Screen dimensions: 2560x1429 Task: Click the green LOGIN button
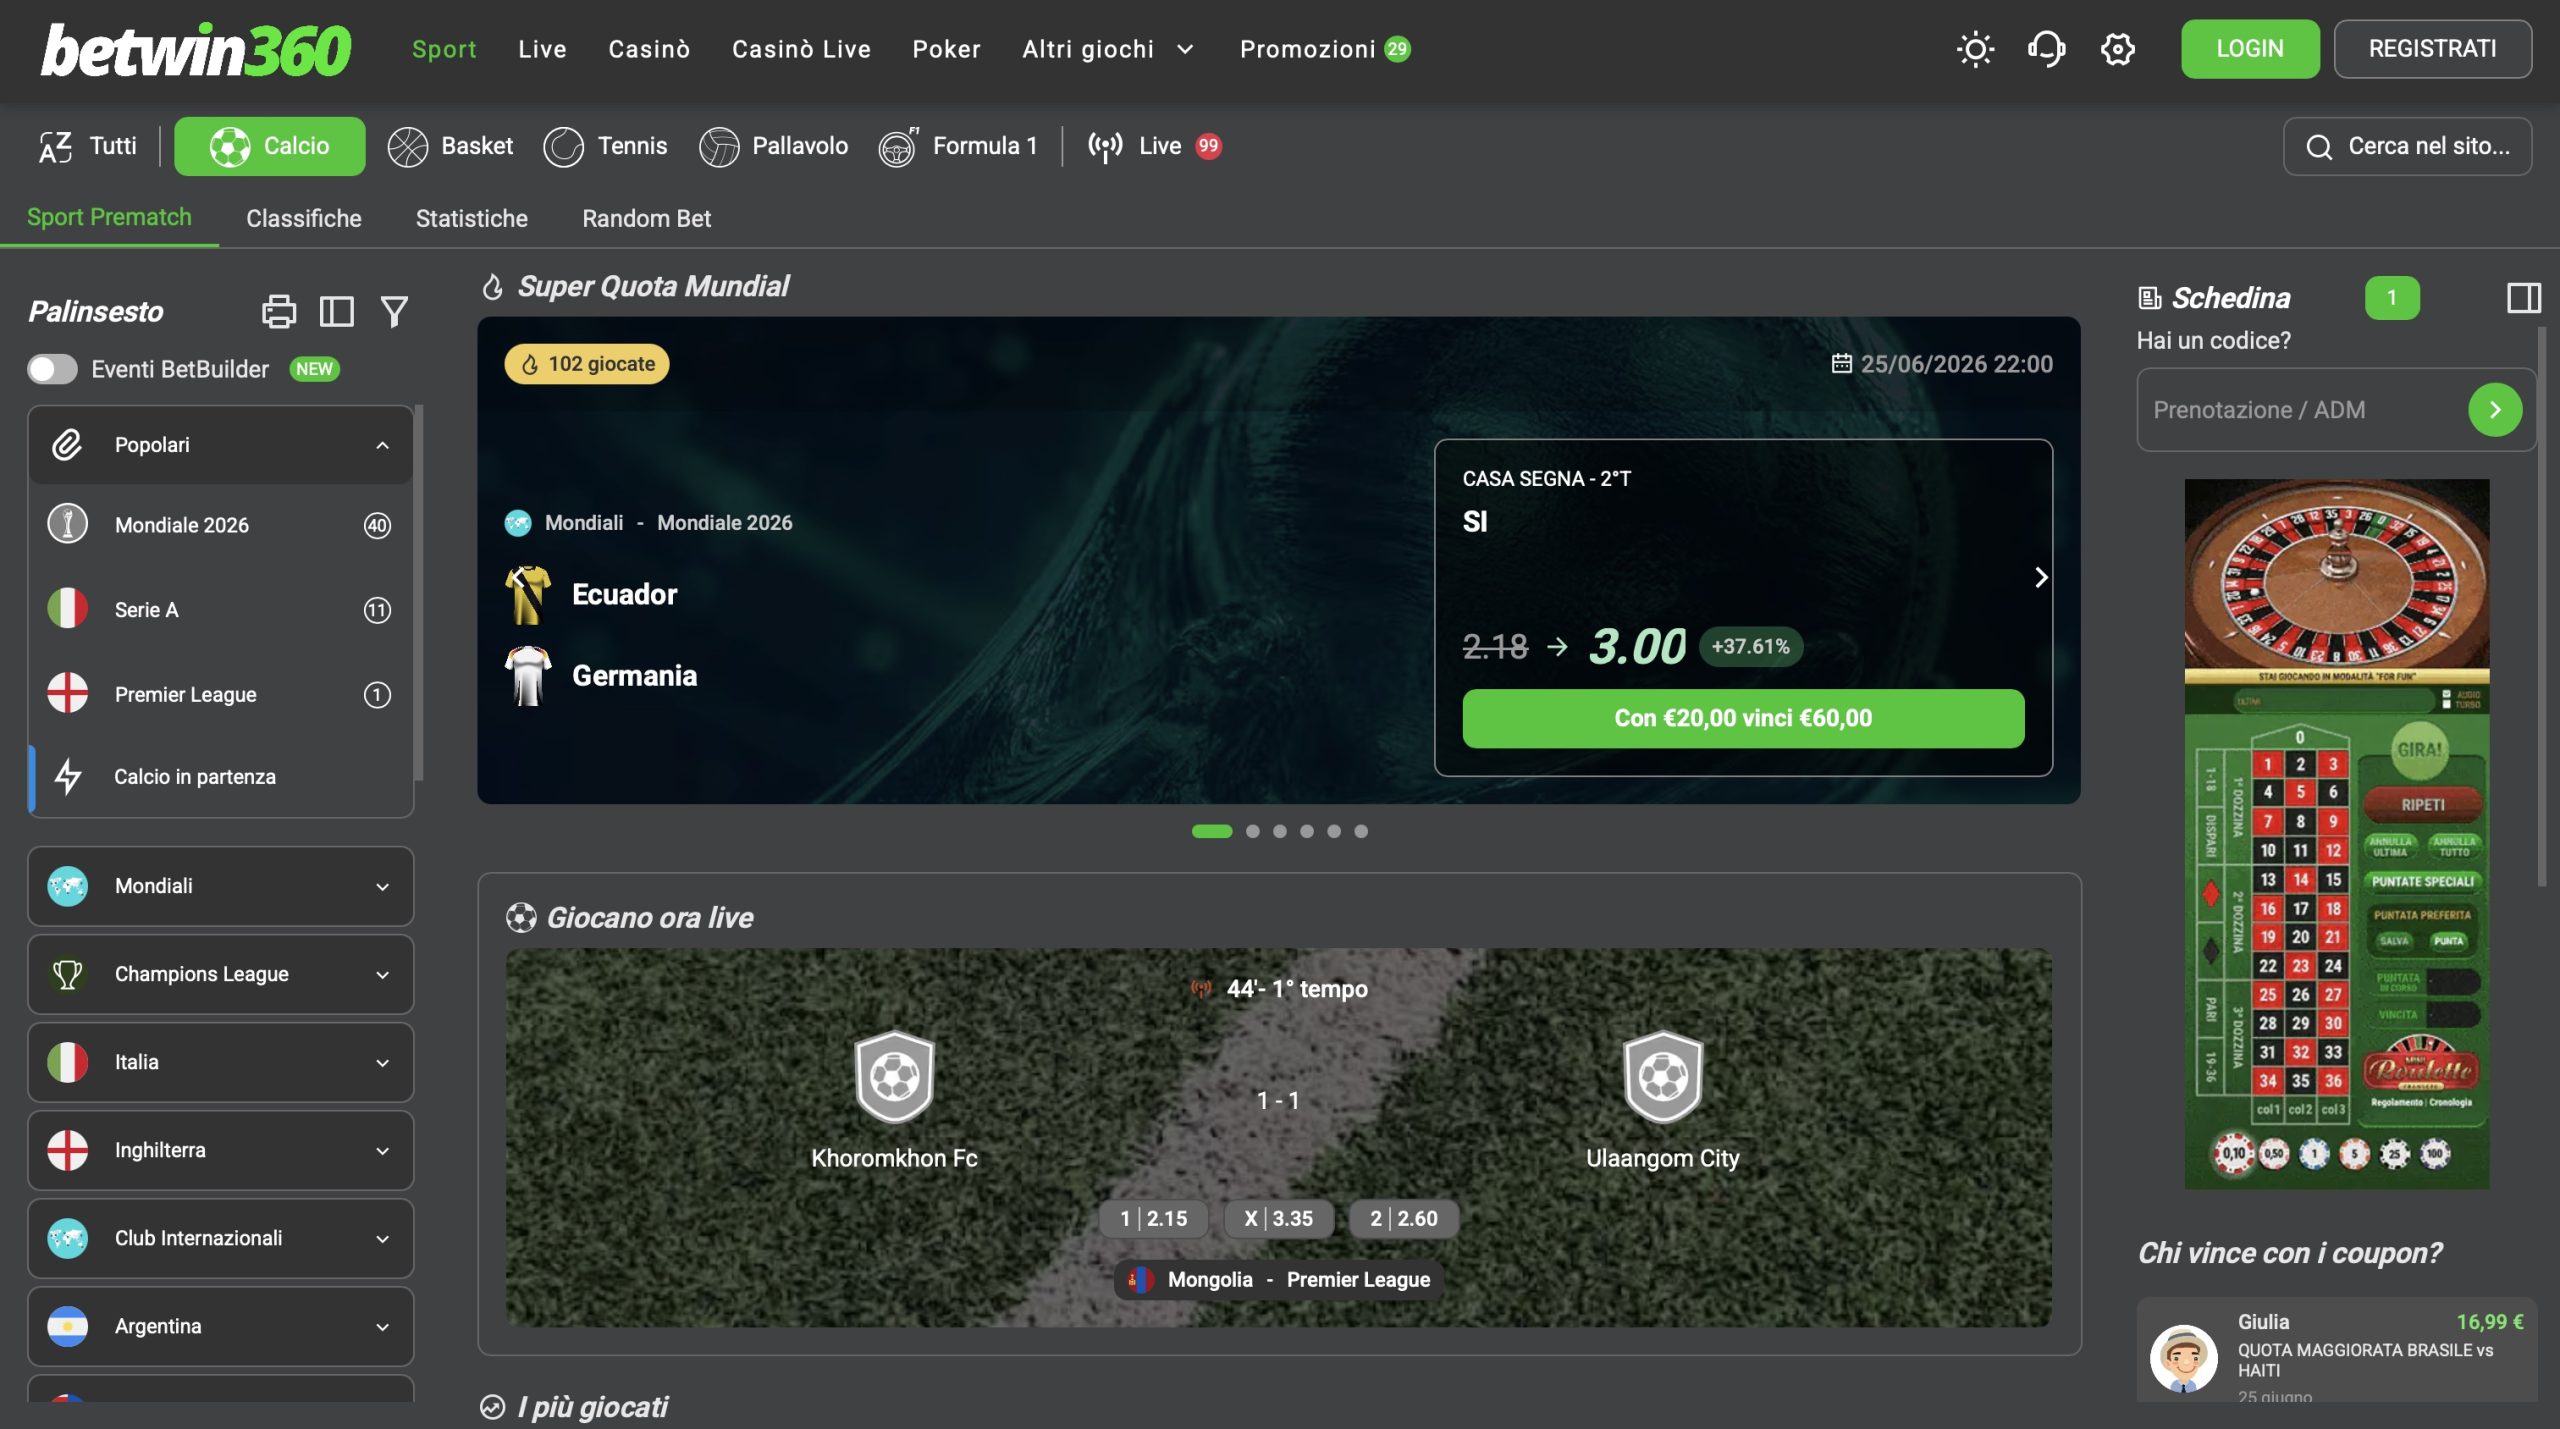pyautogui.click(x=2250, y=49)
